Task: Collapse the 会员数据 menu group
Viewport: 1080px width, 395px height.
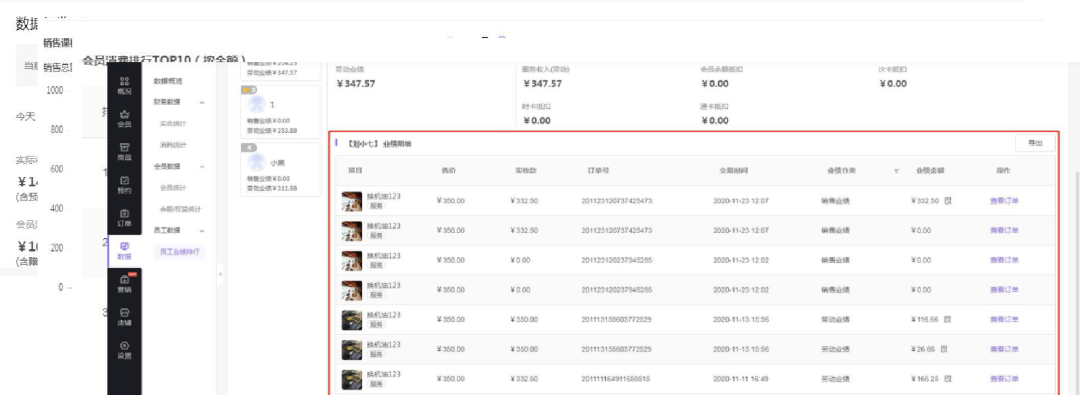Action: click(202, 166)
